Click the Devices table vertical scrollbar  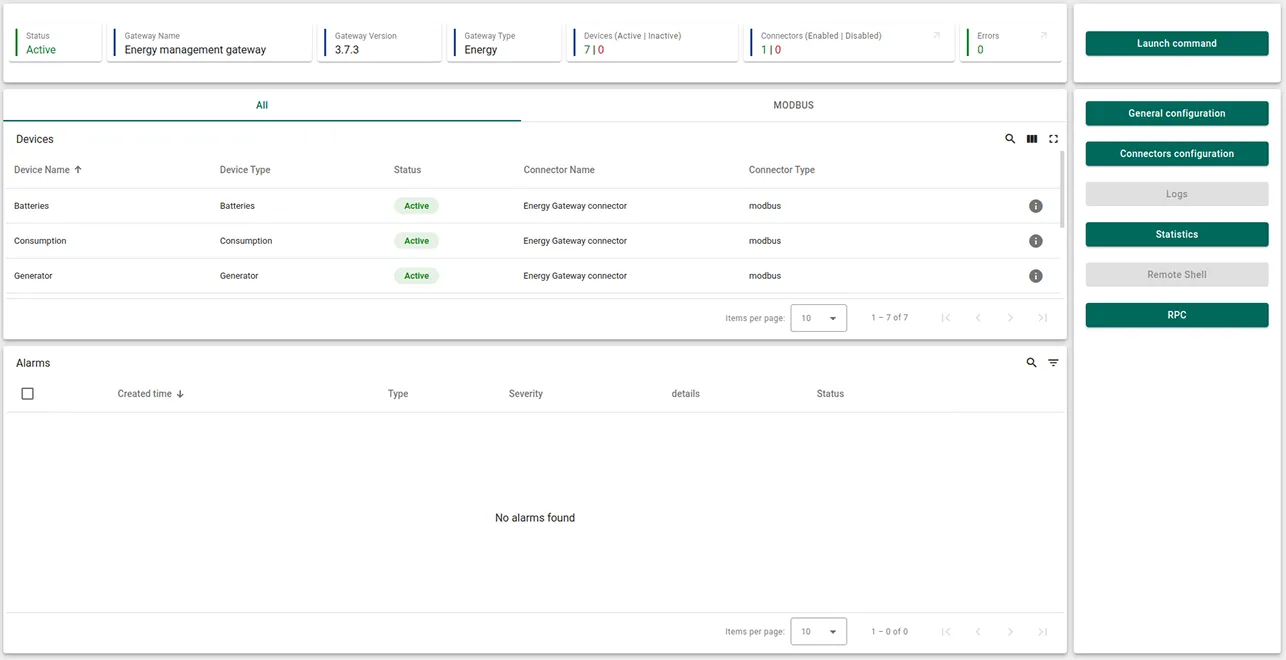[1061, 190]
